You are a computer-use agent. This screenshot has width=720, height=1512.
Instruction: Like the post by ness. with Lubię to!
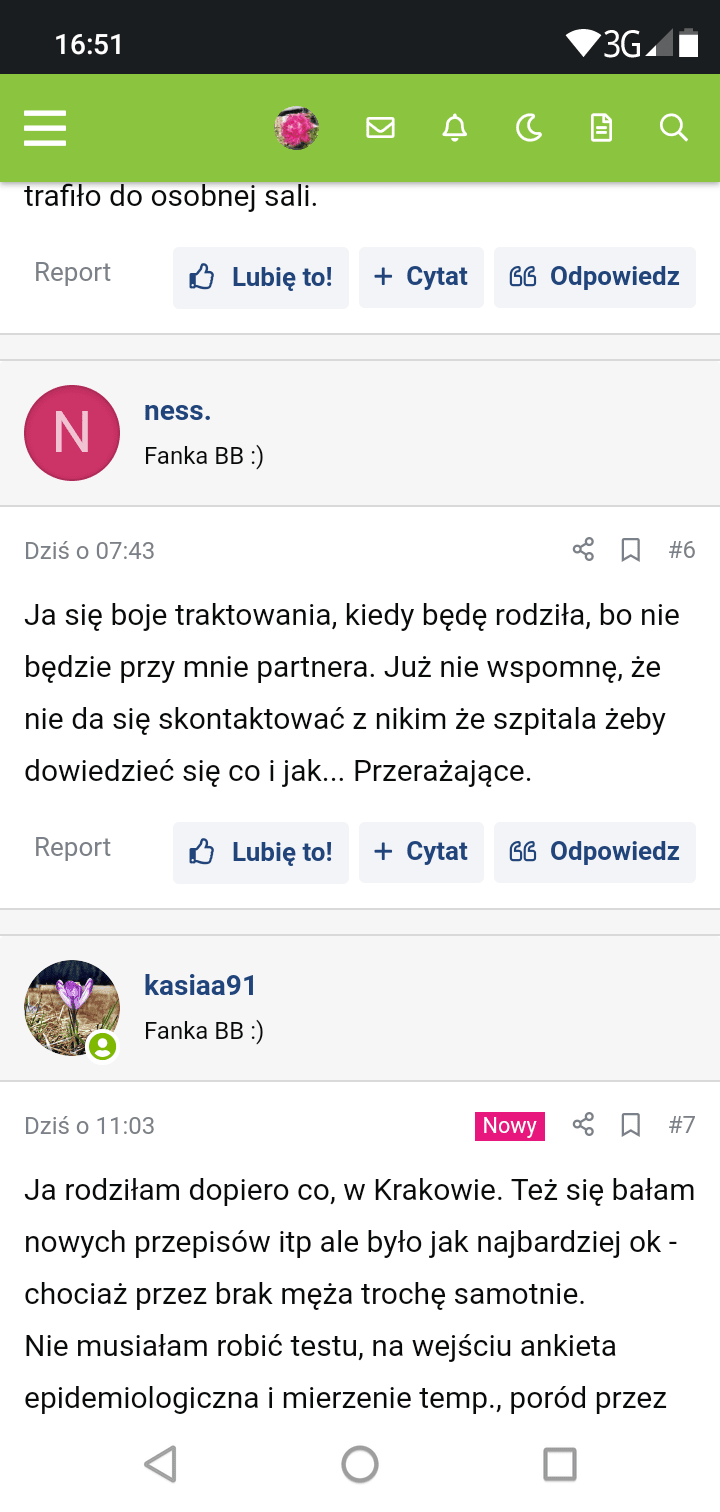pos(261,852)
